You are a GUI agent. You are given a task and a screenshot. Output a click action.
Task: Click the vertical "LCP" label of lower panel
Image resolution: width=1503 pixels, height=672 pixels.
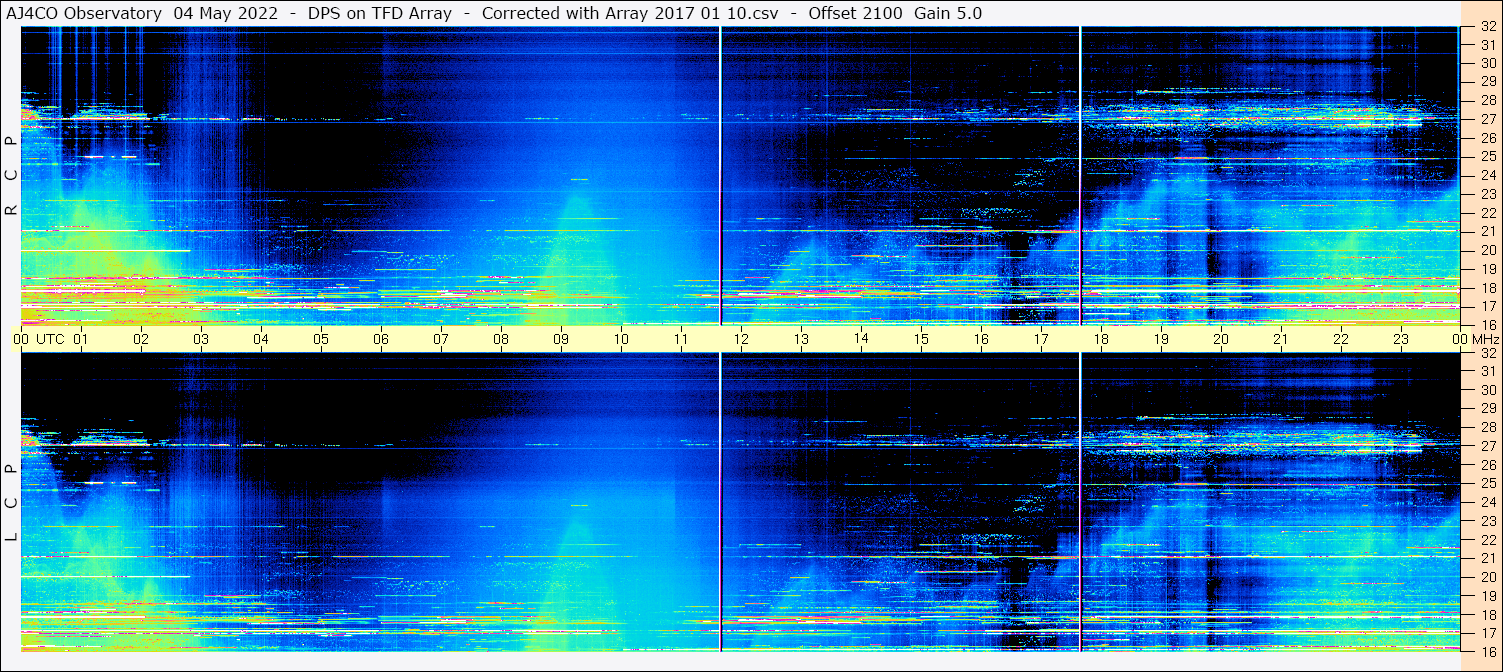click(12, 503)
